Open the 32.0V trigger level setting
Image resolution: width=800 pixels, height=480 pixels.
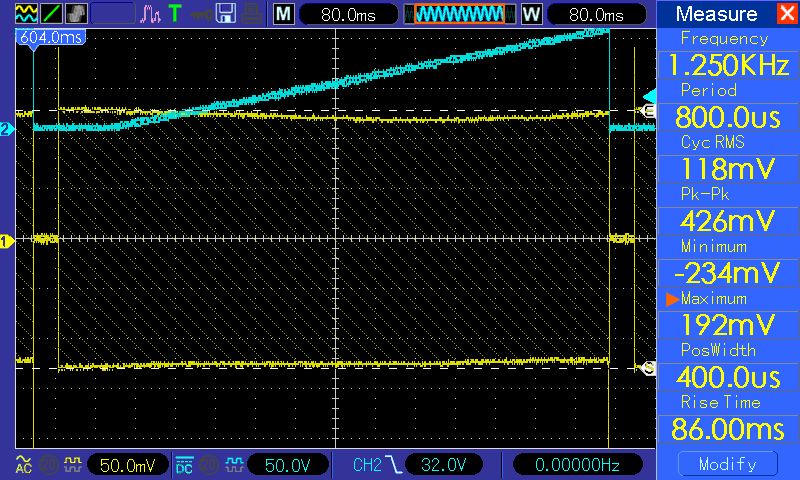(444, 464)
